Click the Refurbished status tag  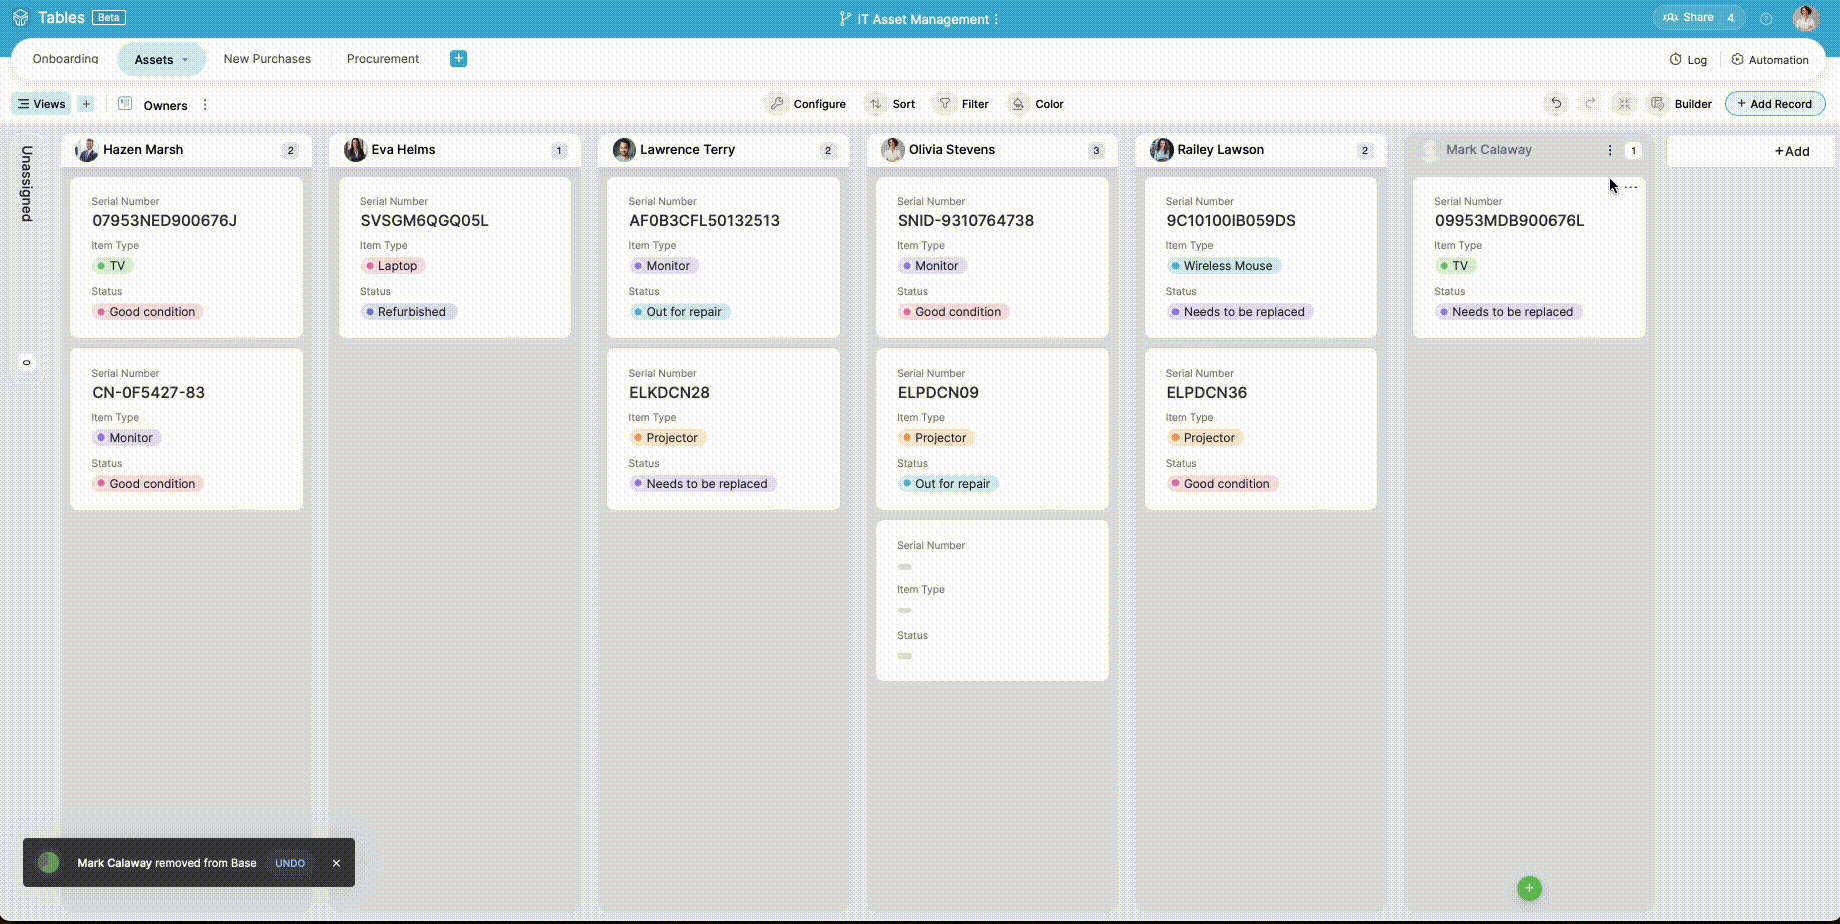[408, 312]
